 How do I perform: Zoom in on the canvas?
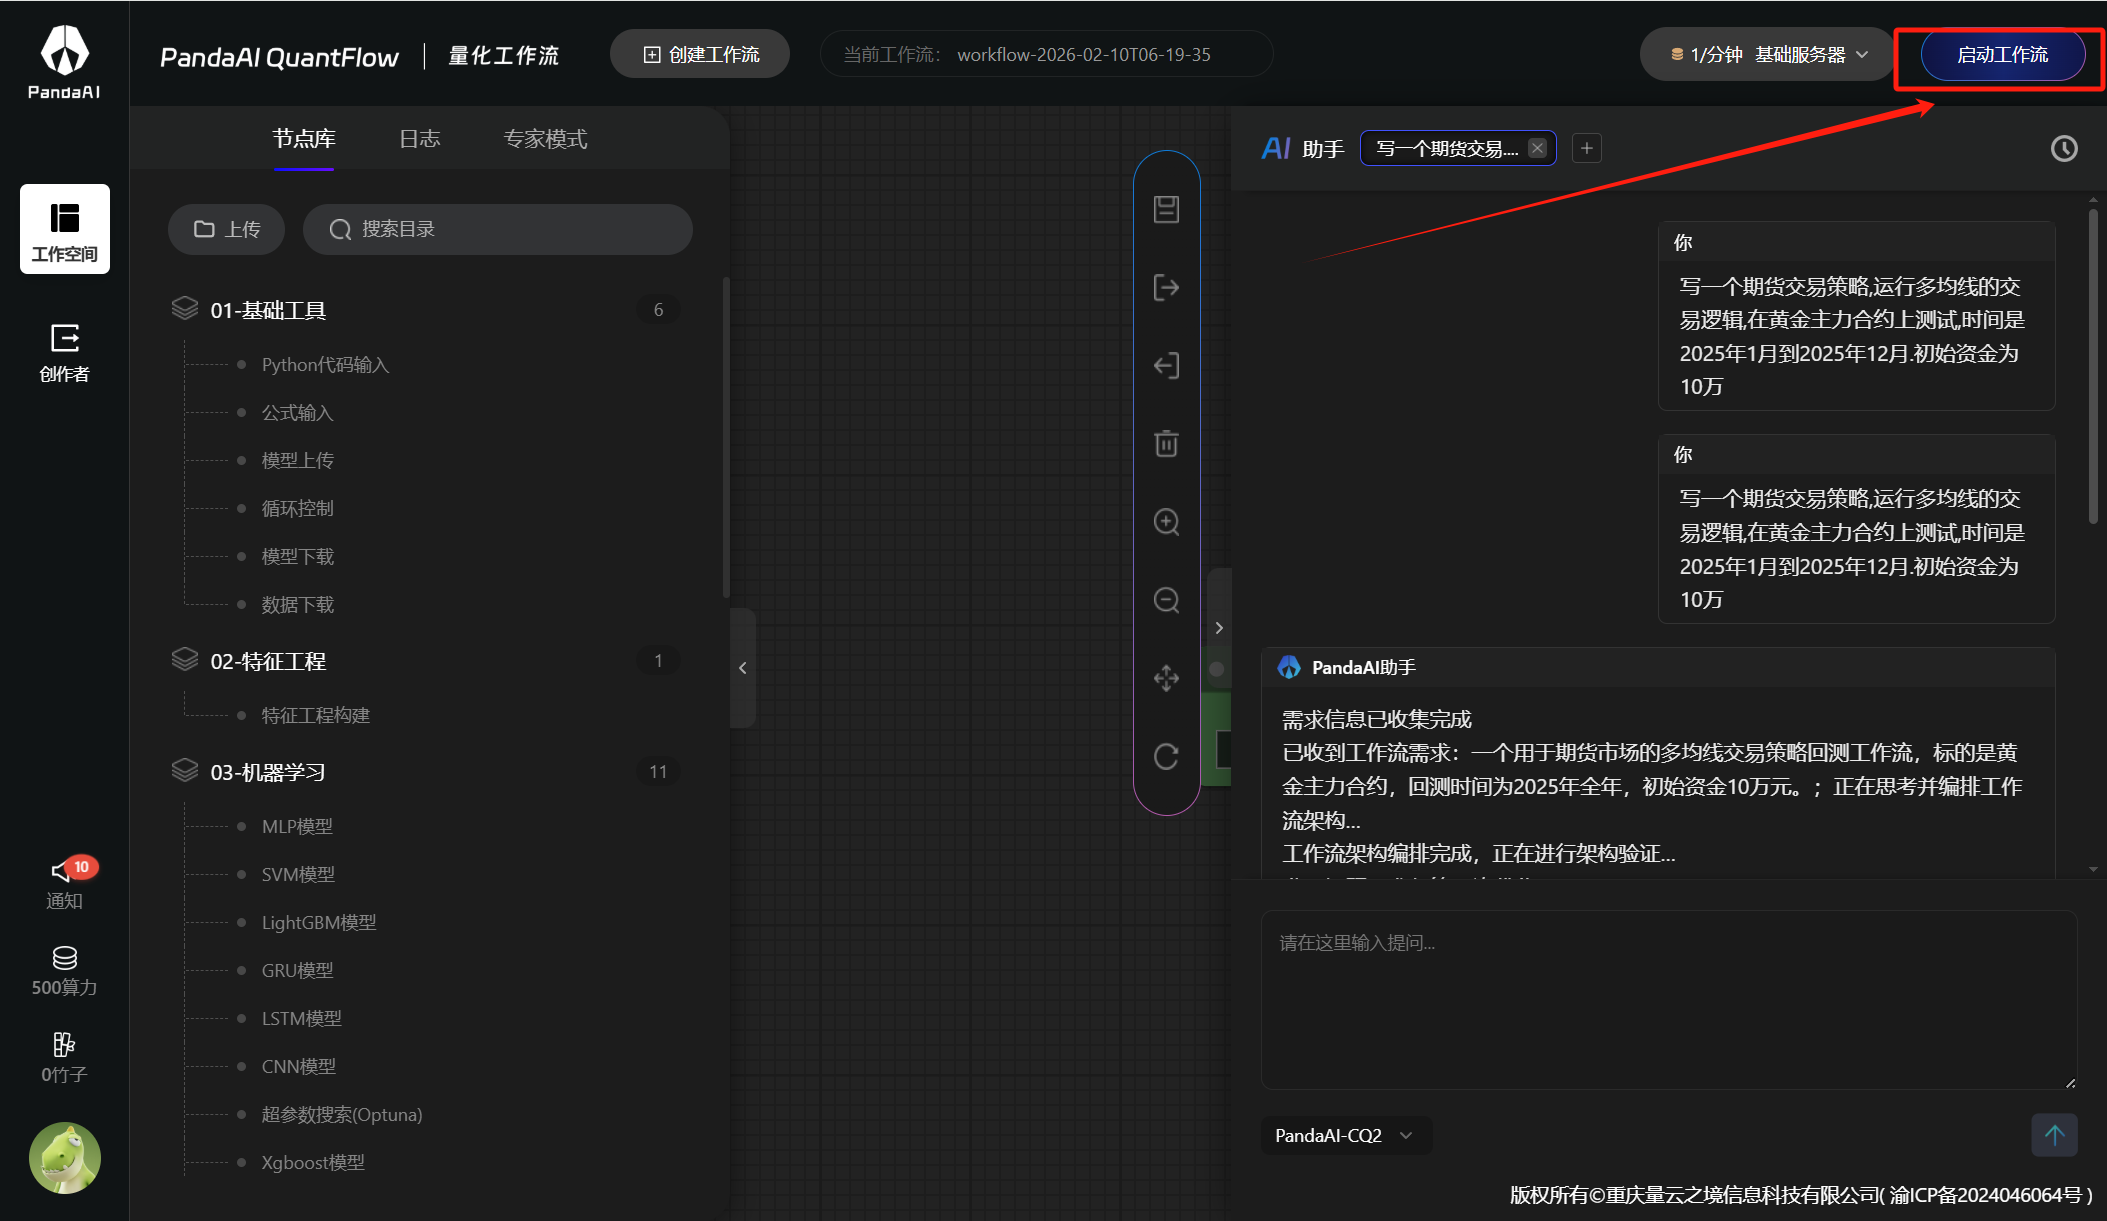coord(1166,522)
